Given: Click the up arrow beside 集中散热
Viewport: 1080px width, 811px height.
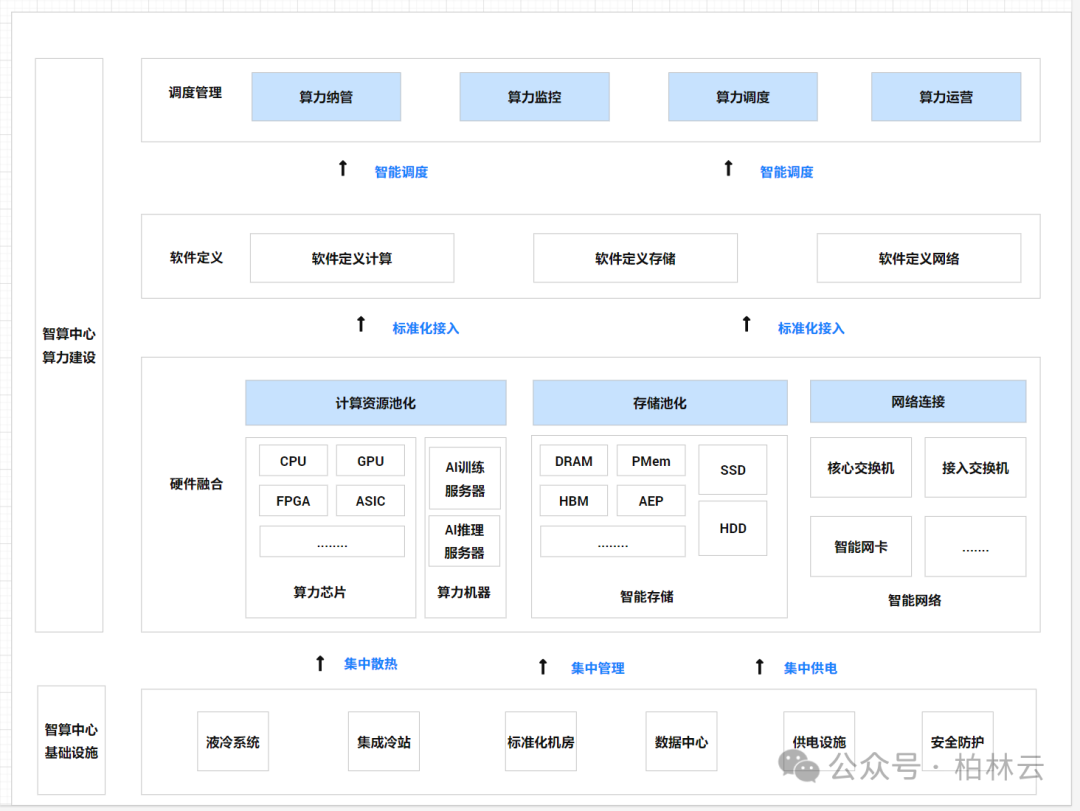Looking at the screenshot, I should coord(320,663).
